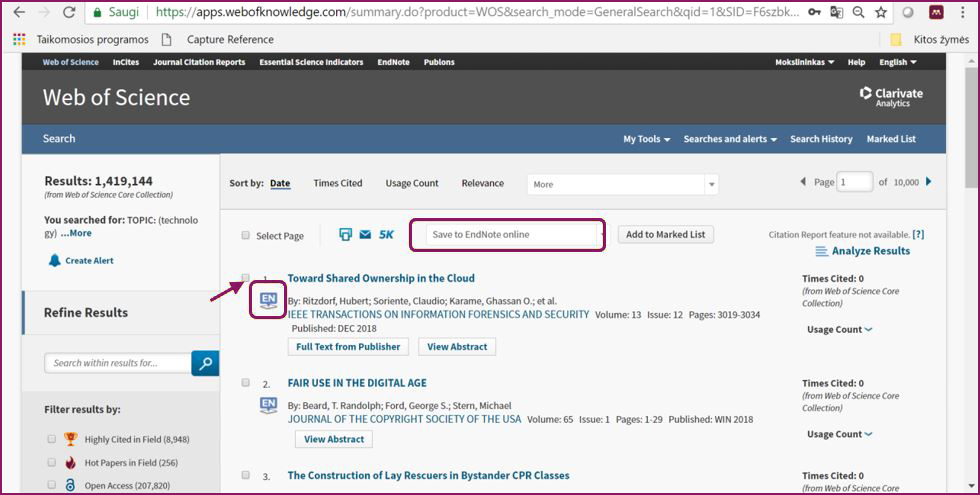
Task: Click EndNote icon beside second result
Action: tap(268, 404)
